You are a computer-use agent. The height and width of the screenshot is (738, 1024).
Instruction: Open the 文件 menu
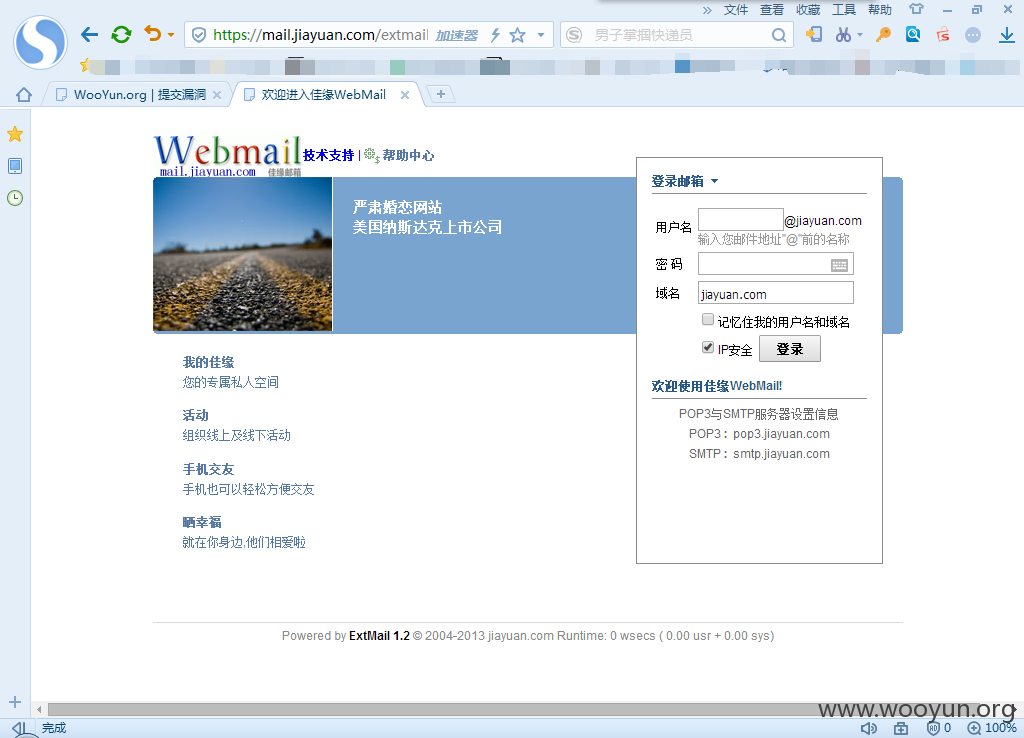coord(735,10)
